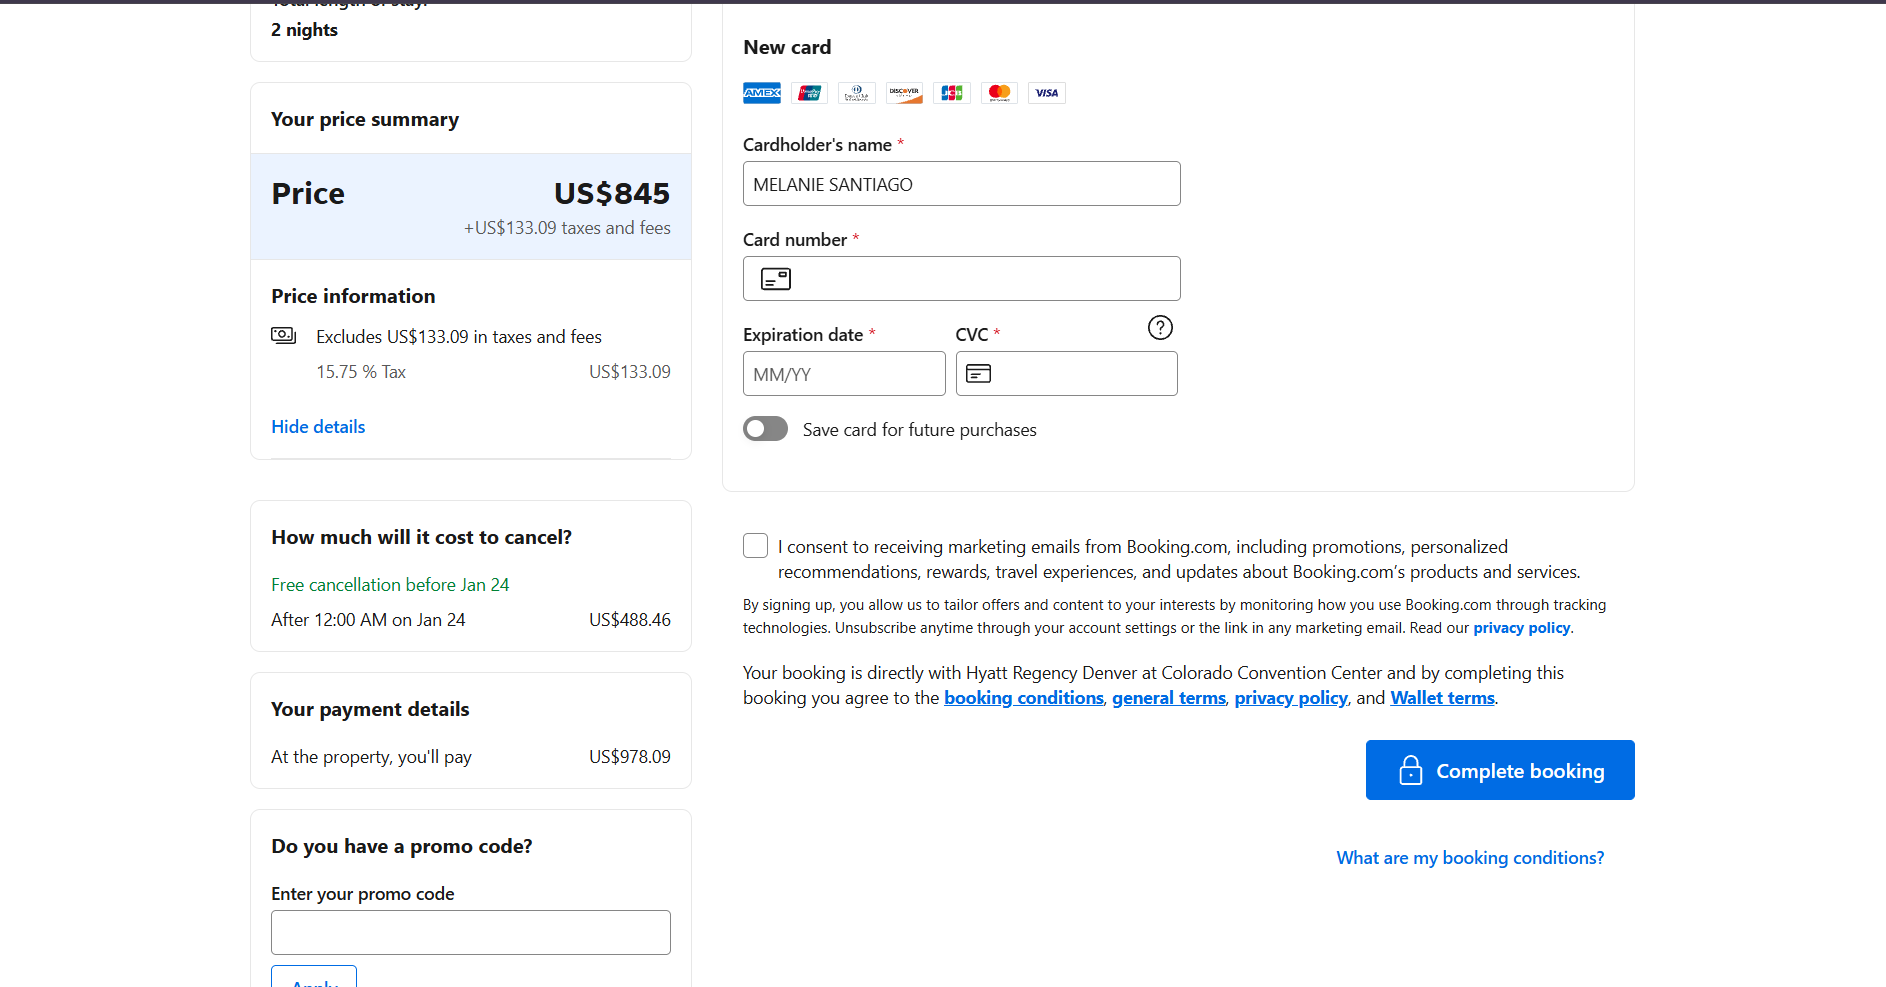Check the marketing emails consent box
The width and height of the screenshot is (1886, 987).
pos(756,546)
